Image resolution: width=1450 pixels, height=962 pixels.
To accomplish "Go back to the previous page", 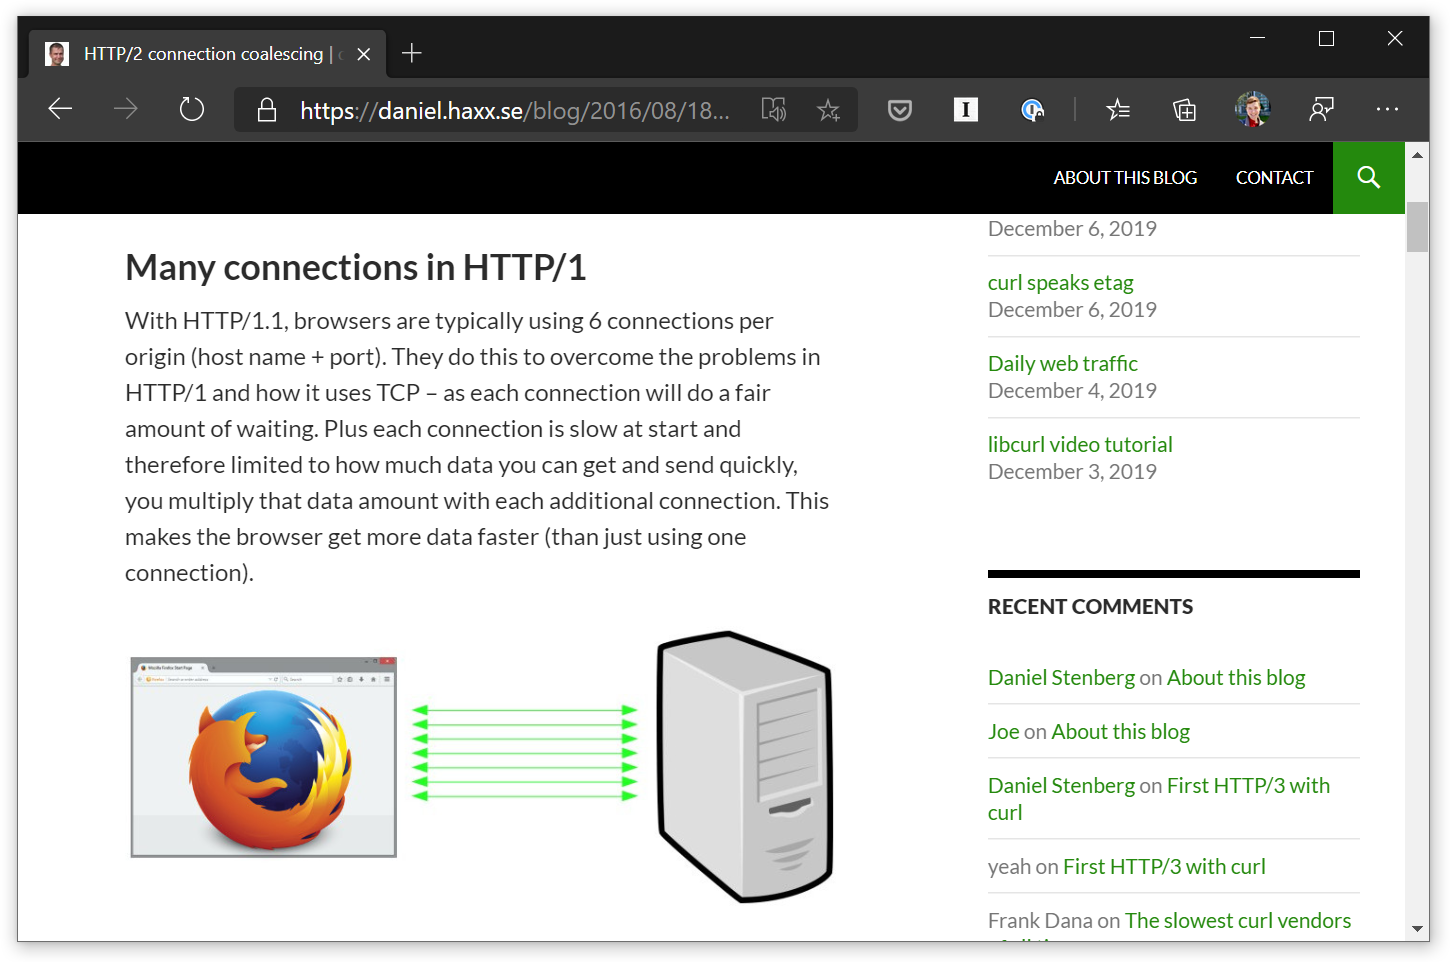I will (61, 109).
